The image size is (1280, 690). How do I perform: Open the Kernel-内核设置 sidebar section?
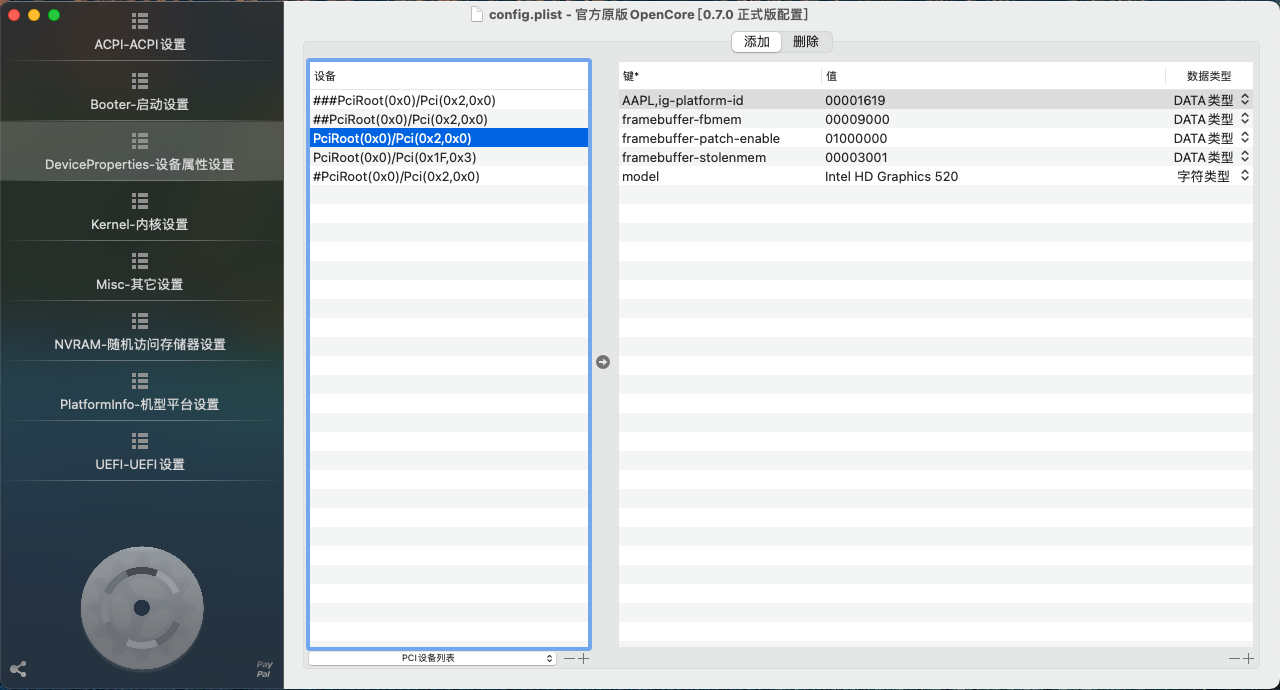click(140, 212)
